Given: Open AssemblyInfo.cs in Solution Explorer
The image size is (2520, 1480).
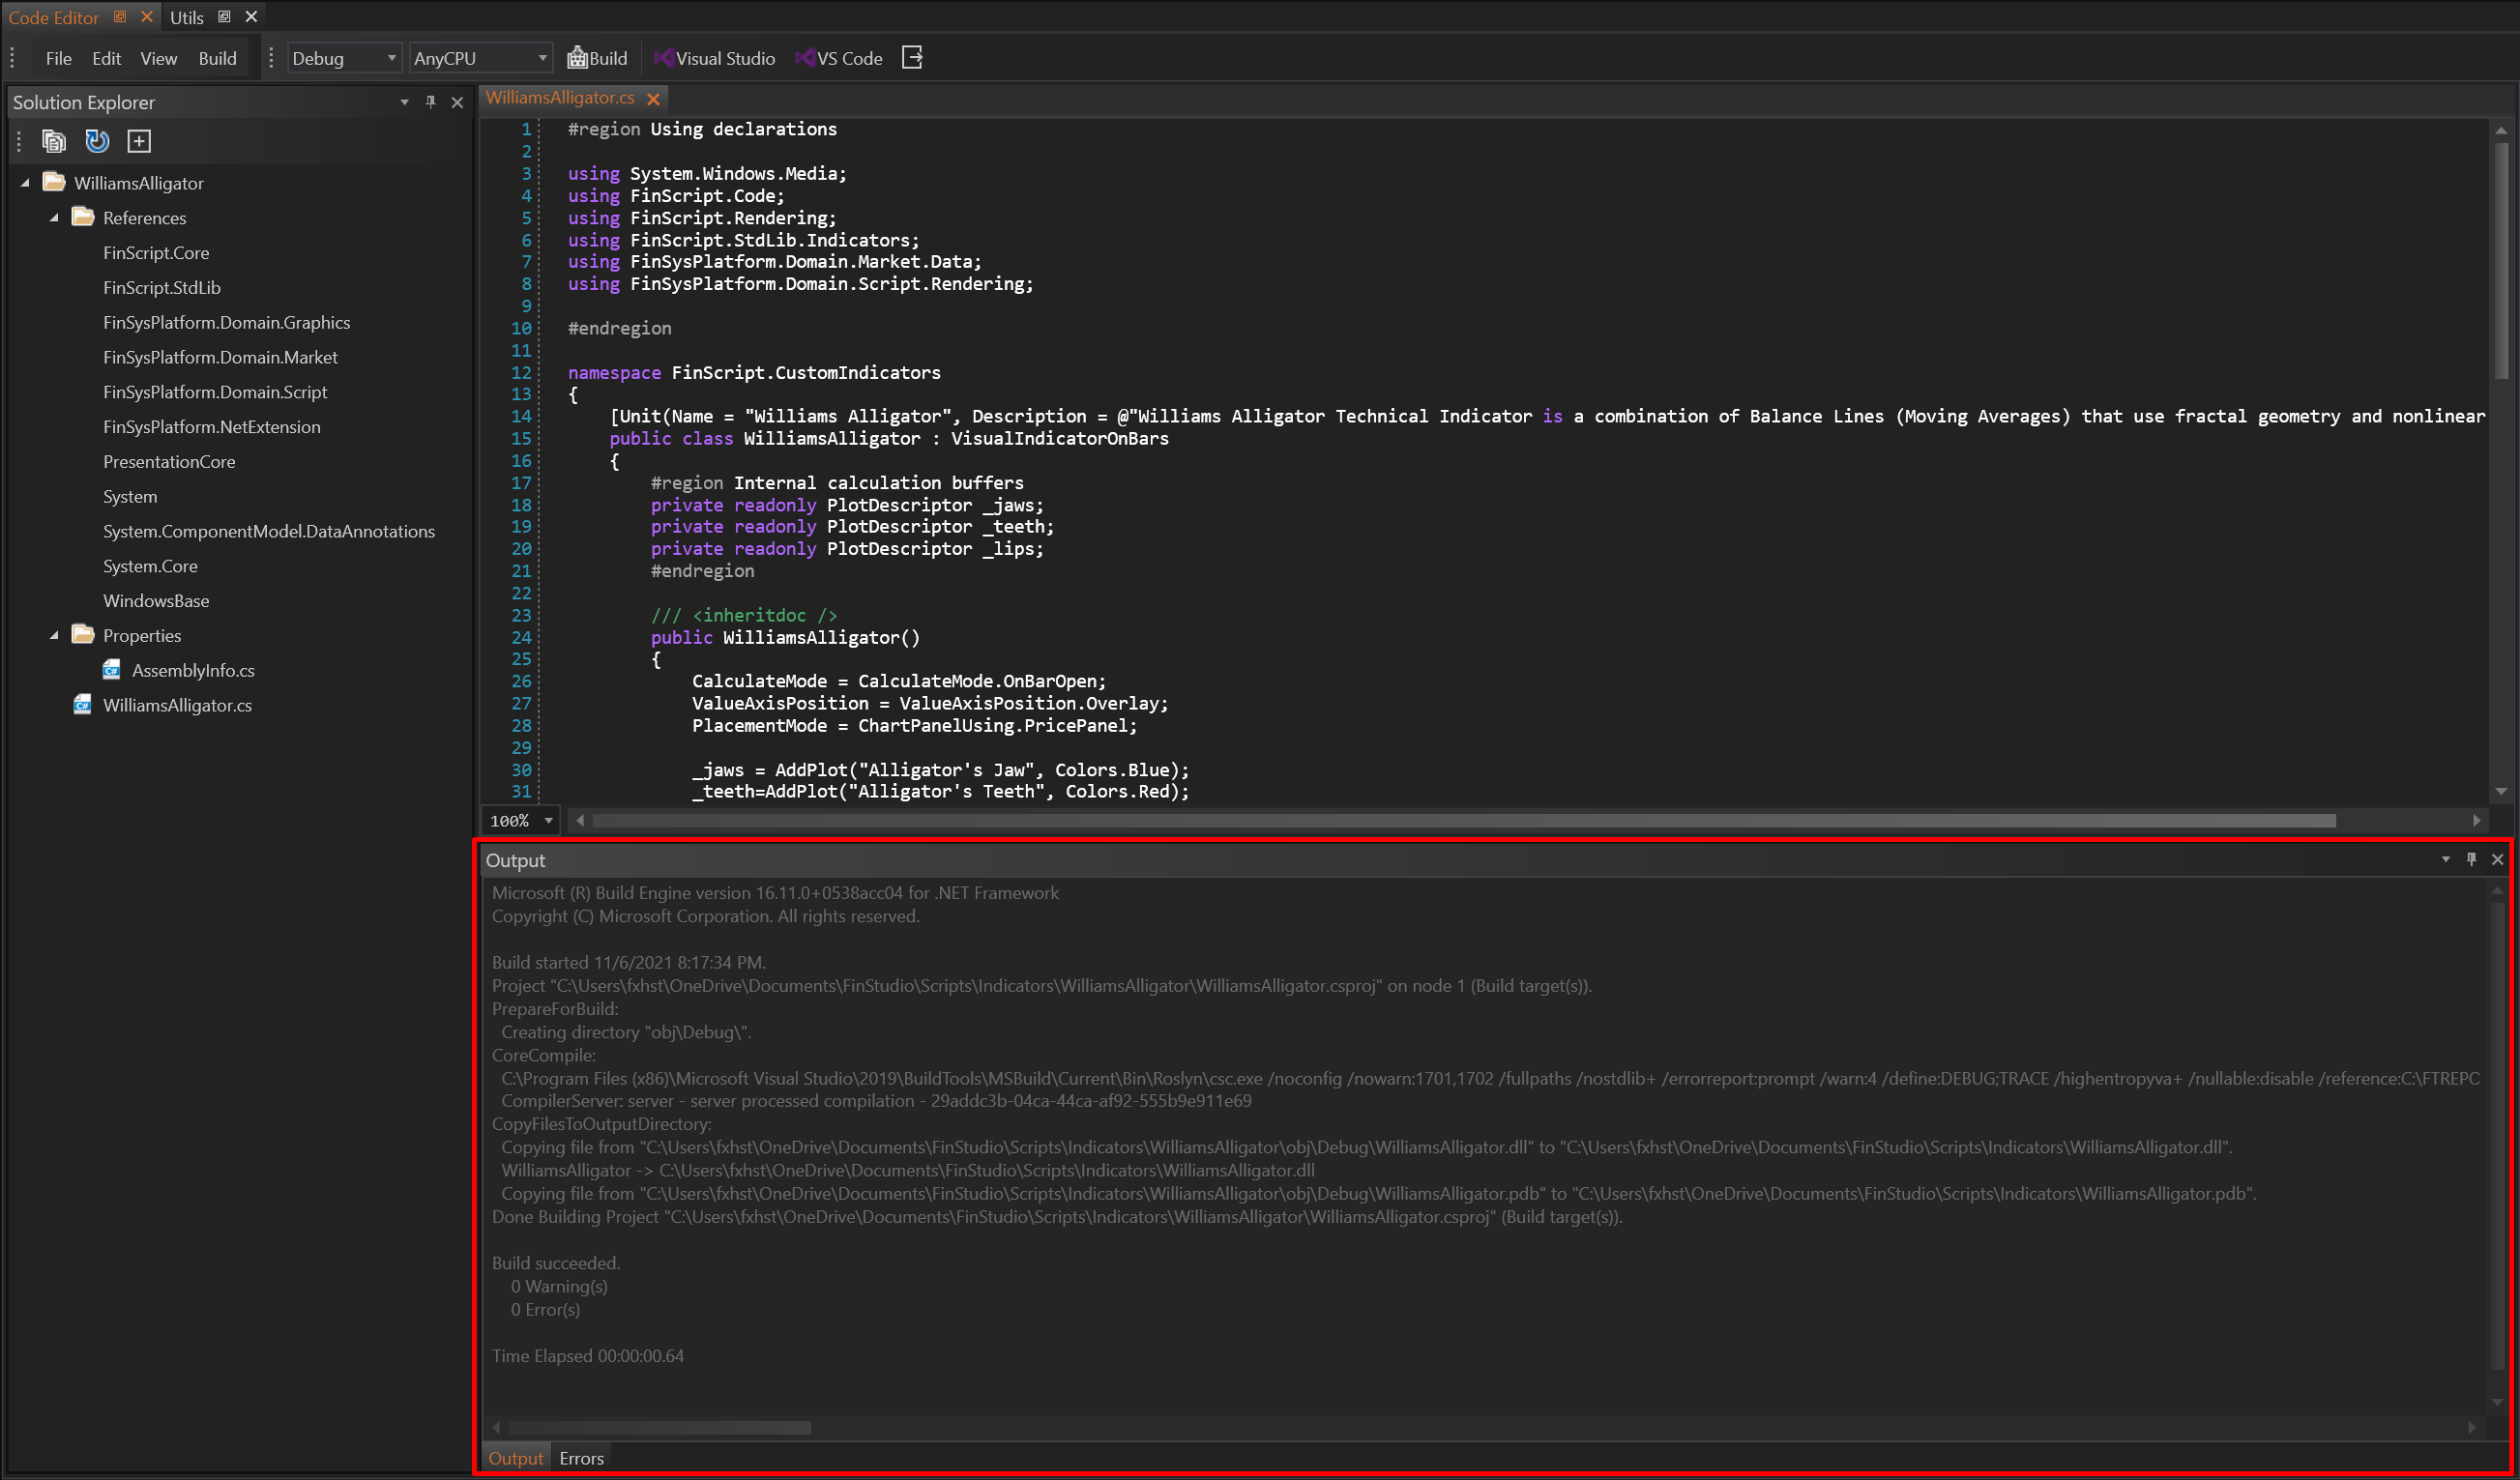Looking at the screenshot, I should (193, 670).
